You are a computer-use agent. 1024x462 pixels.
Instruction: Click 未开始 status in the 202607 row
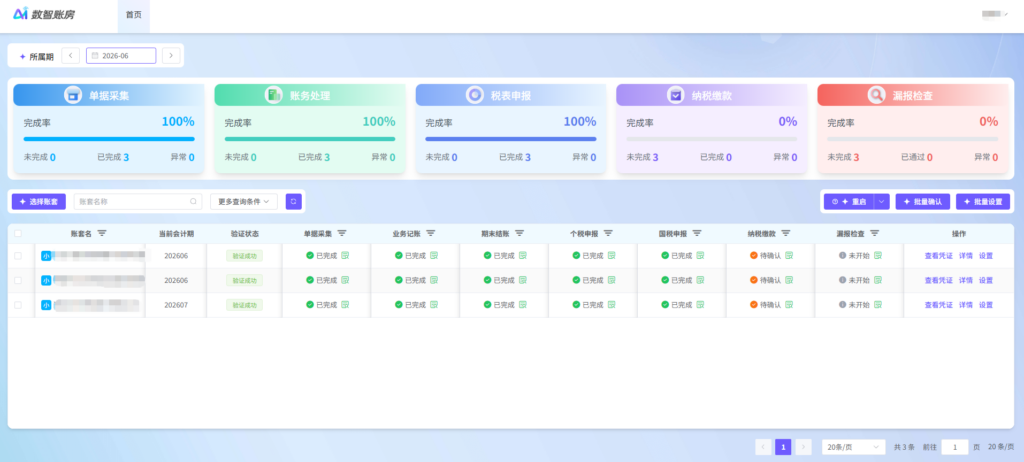[854, 305]
